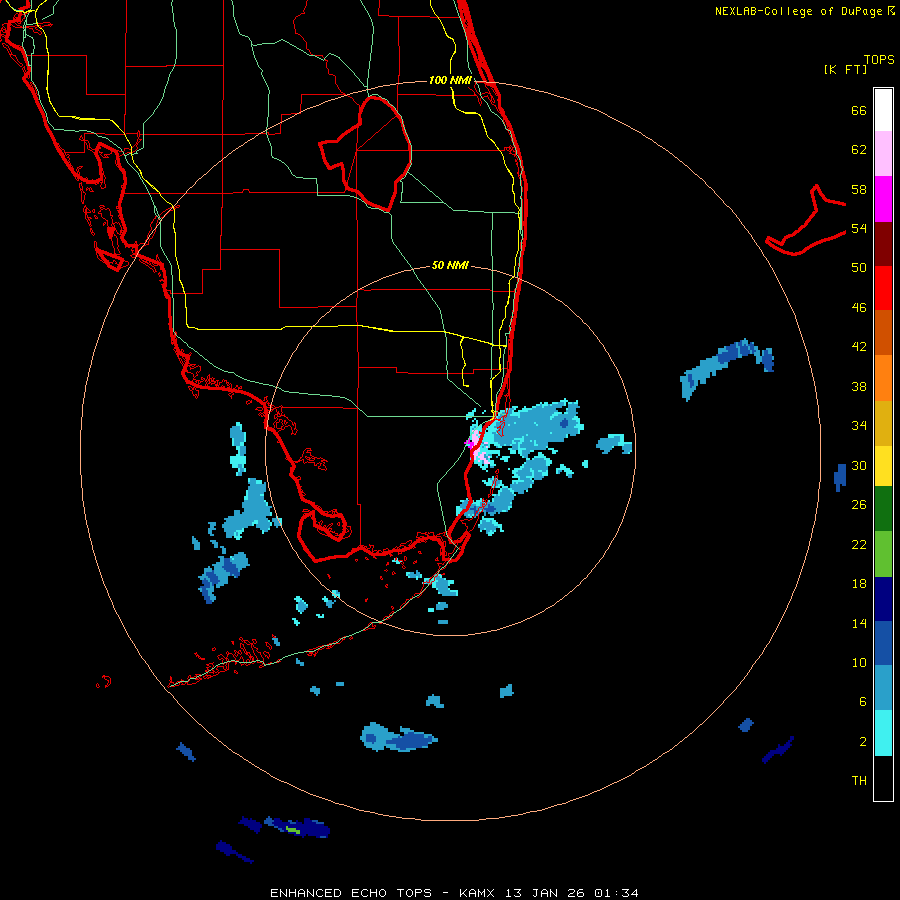Click the 42 legend value
The width and height of the screenshot is (900, 900).
[859, 347]
